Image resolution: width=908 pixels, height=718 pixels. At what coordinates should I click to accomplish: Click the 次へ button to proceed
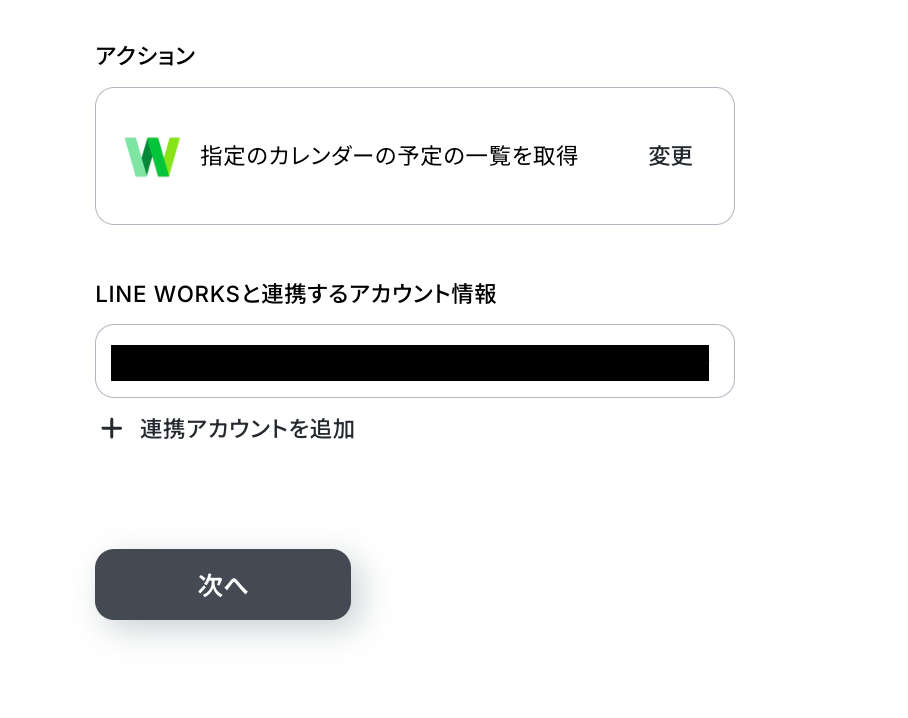[x=223, y=584]
